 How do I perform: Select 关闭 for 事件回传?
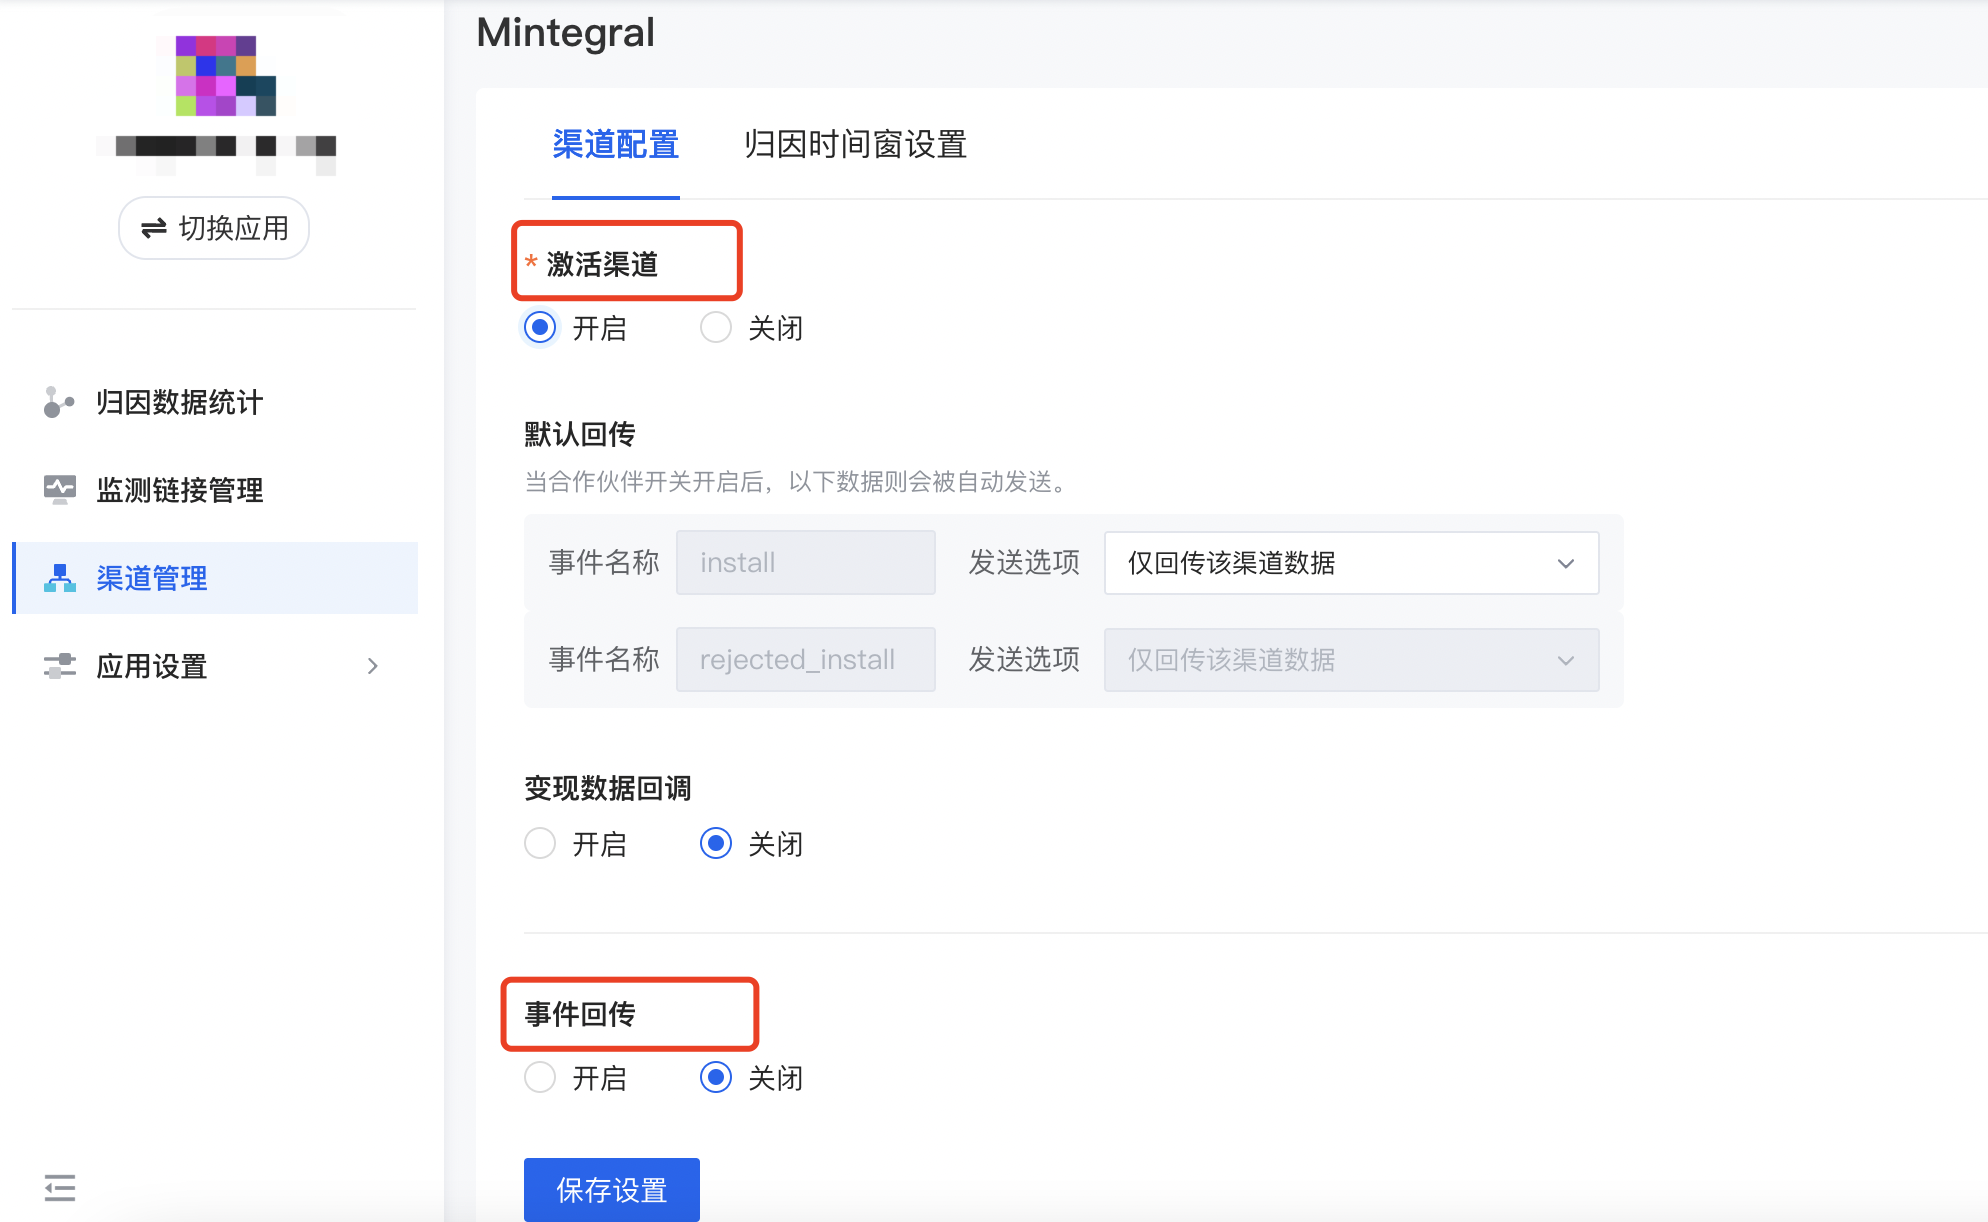pos(716,1078)
